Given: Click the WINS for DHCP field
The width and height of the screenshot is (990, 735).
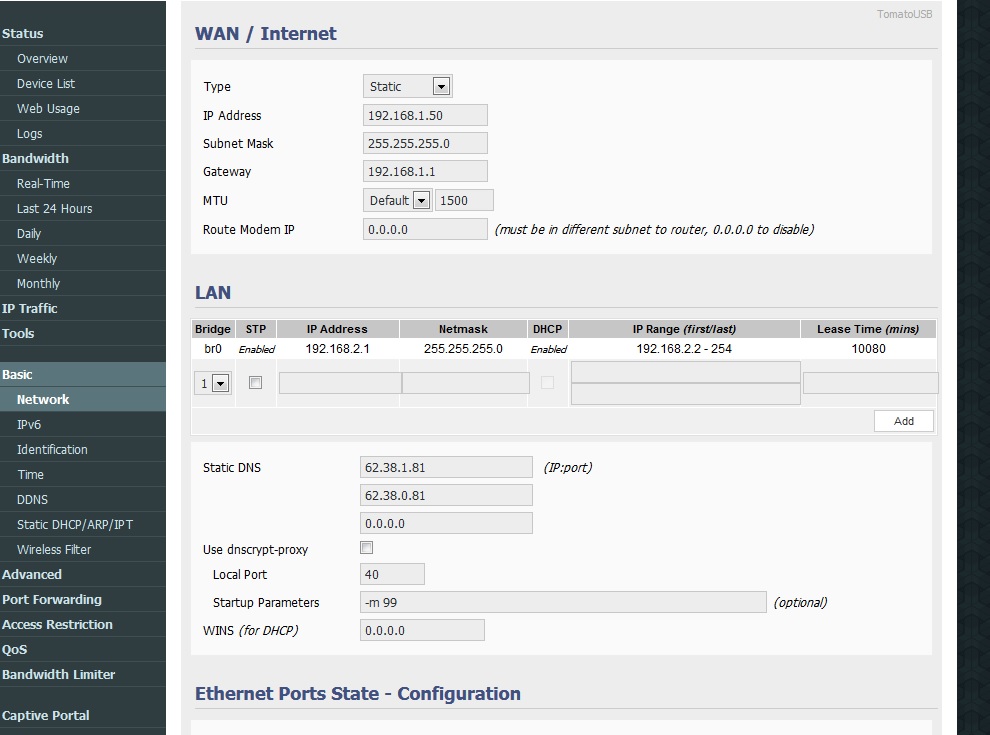Looking at the screenshot, I should pos(422,630).
